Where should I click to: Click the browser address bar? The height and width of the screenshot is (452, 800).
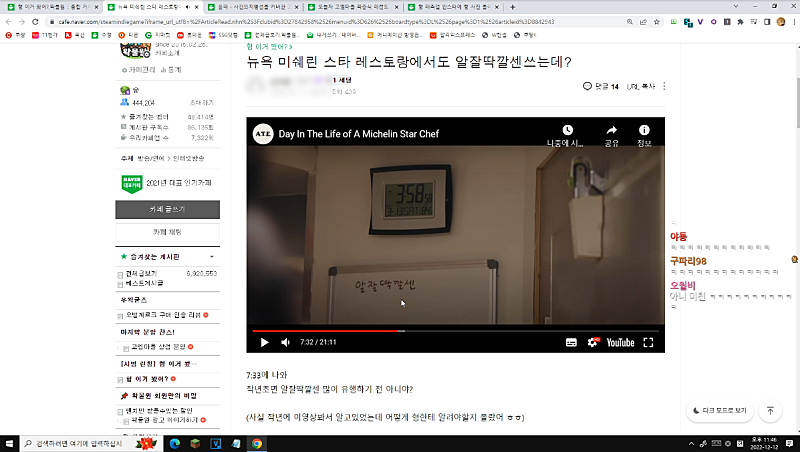coord(337,22)
